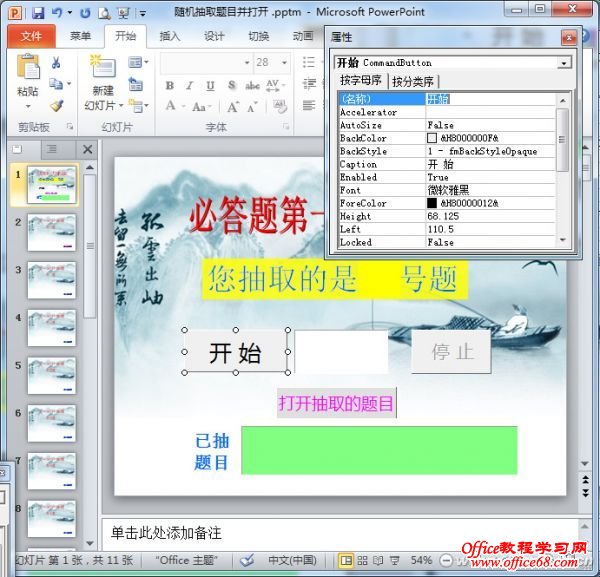Open the Font group dialog launcher
This screenshot has width=600, height=577.
click(286, 126)
